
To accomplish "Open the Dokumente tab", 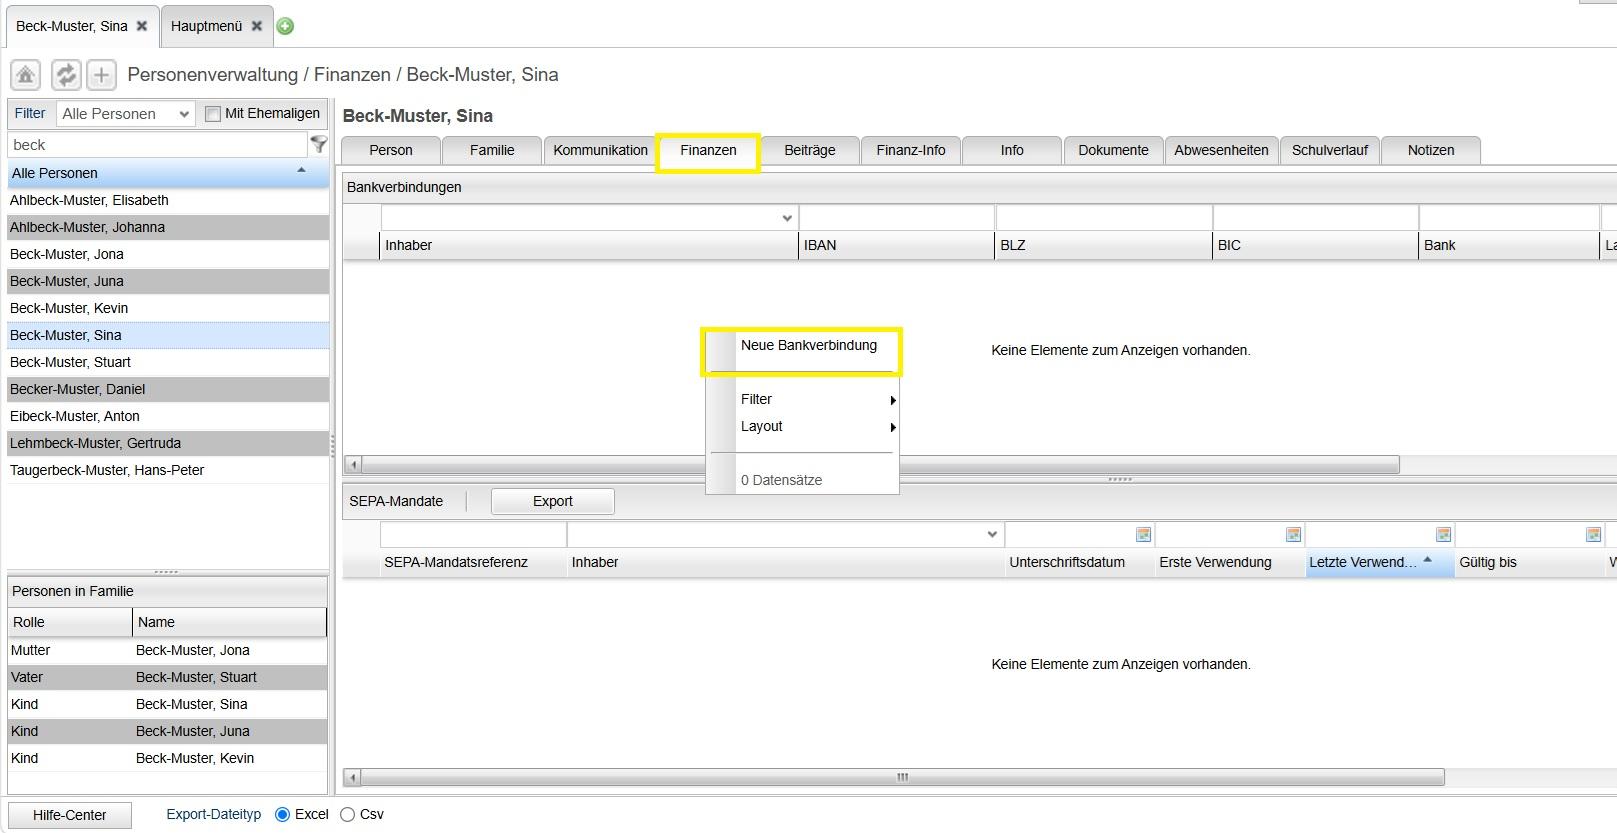I will click(x=1113, y=150).
